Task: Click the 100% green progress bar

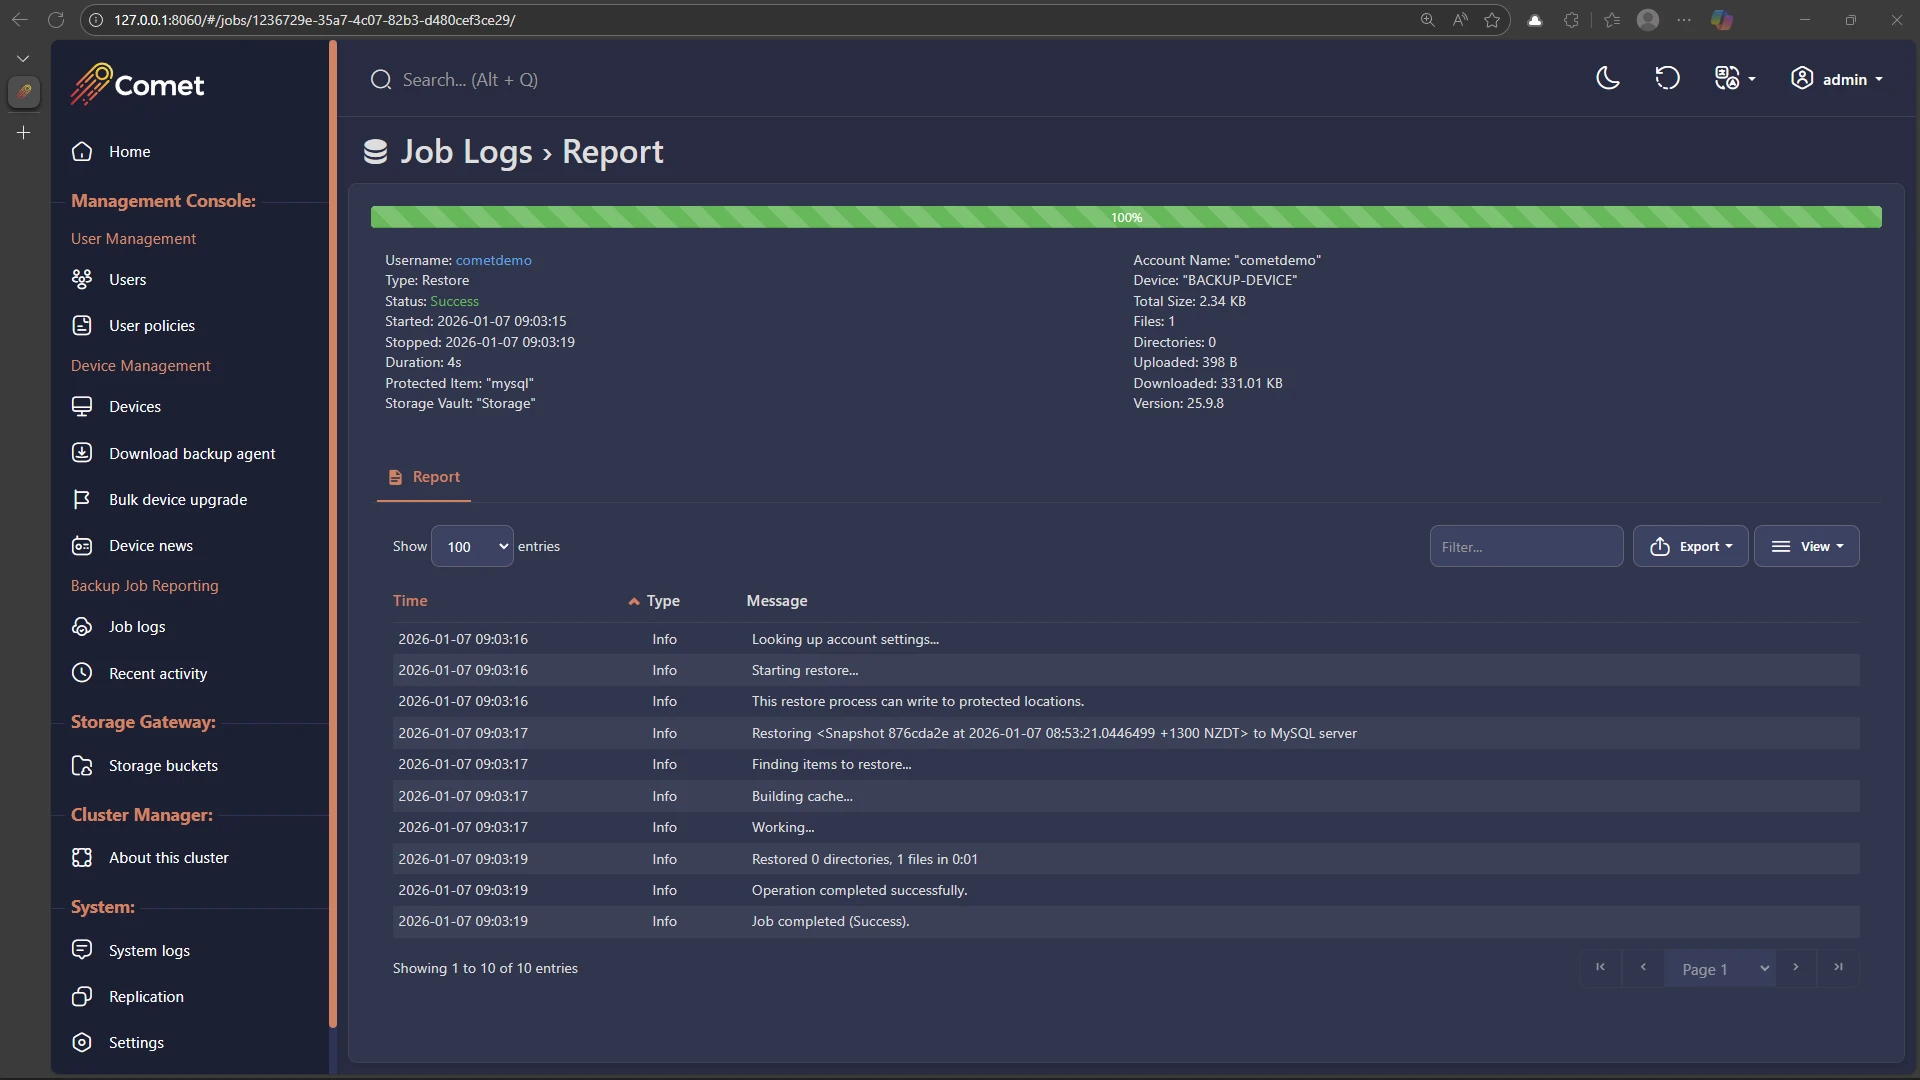Action: pyautogui.click(x=1126, y=217)
